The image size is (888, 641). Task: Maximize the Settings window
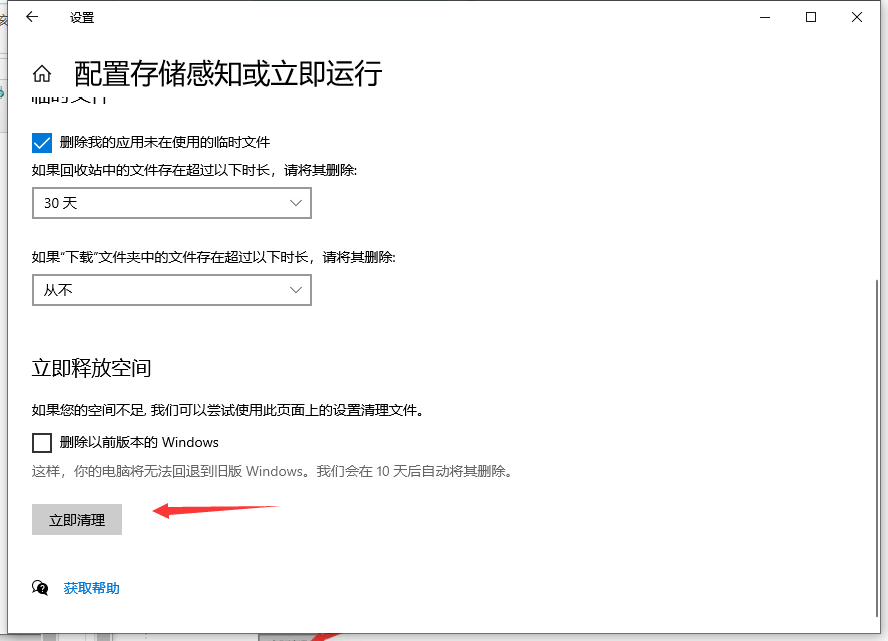810,17
